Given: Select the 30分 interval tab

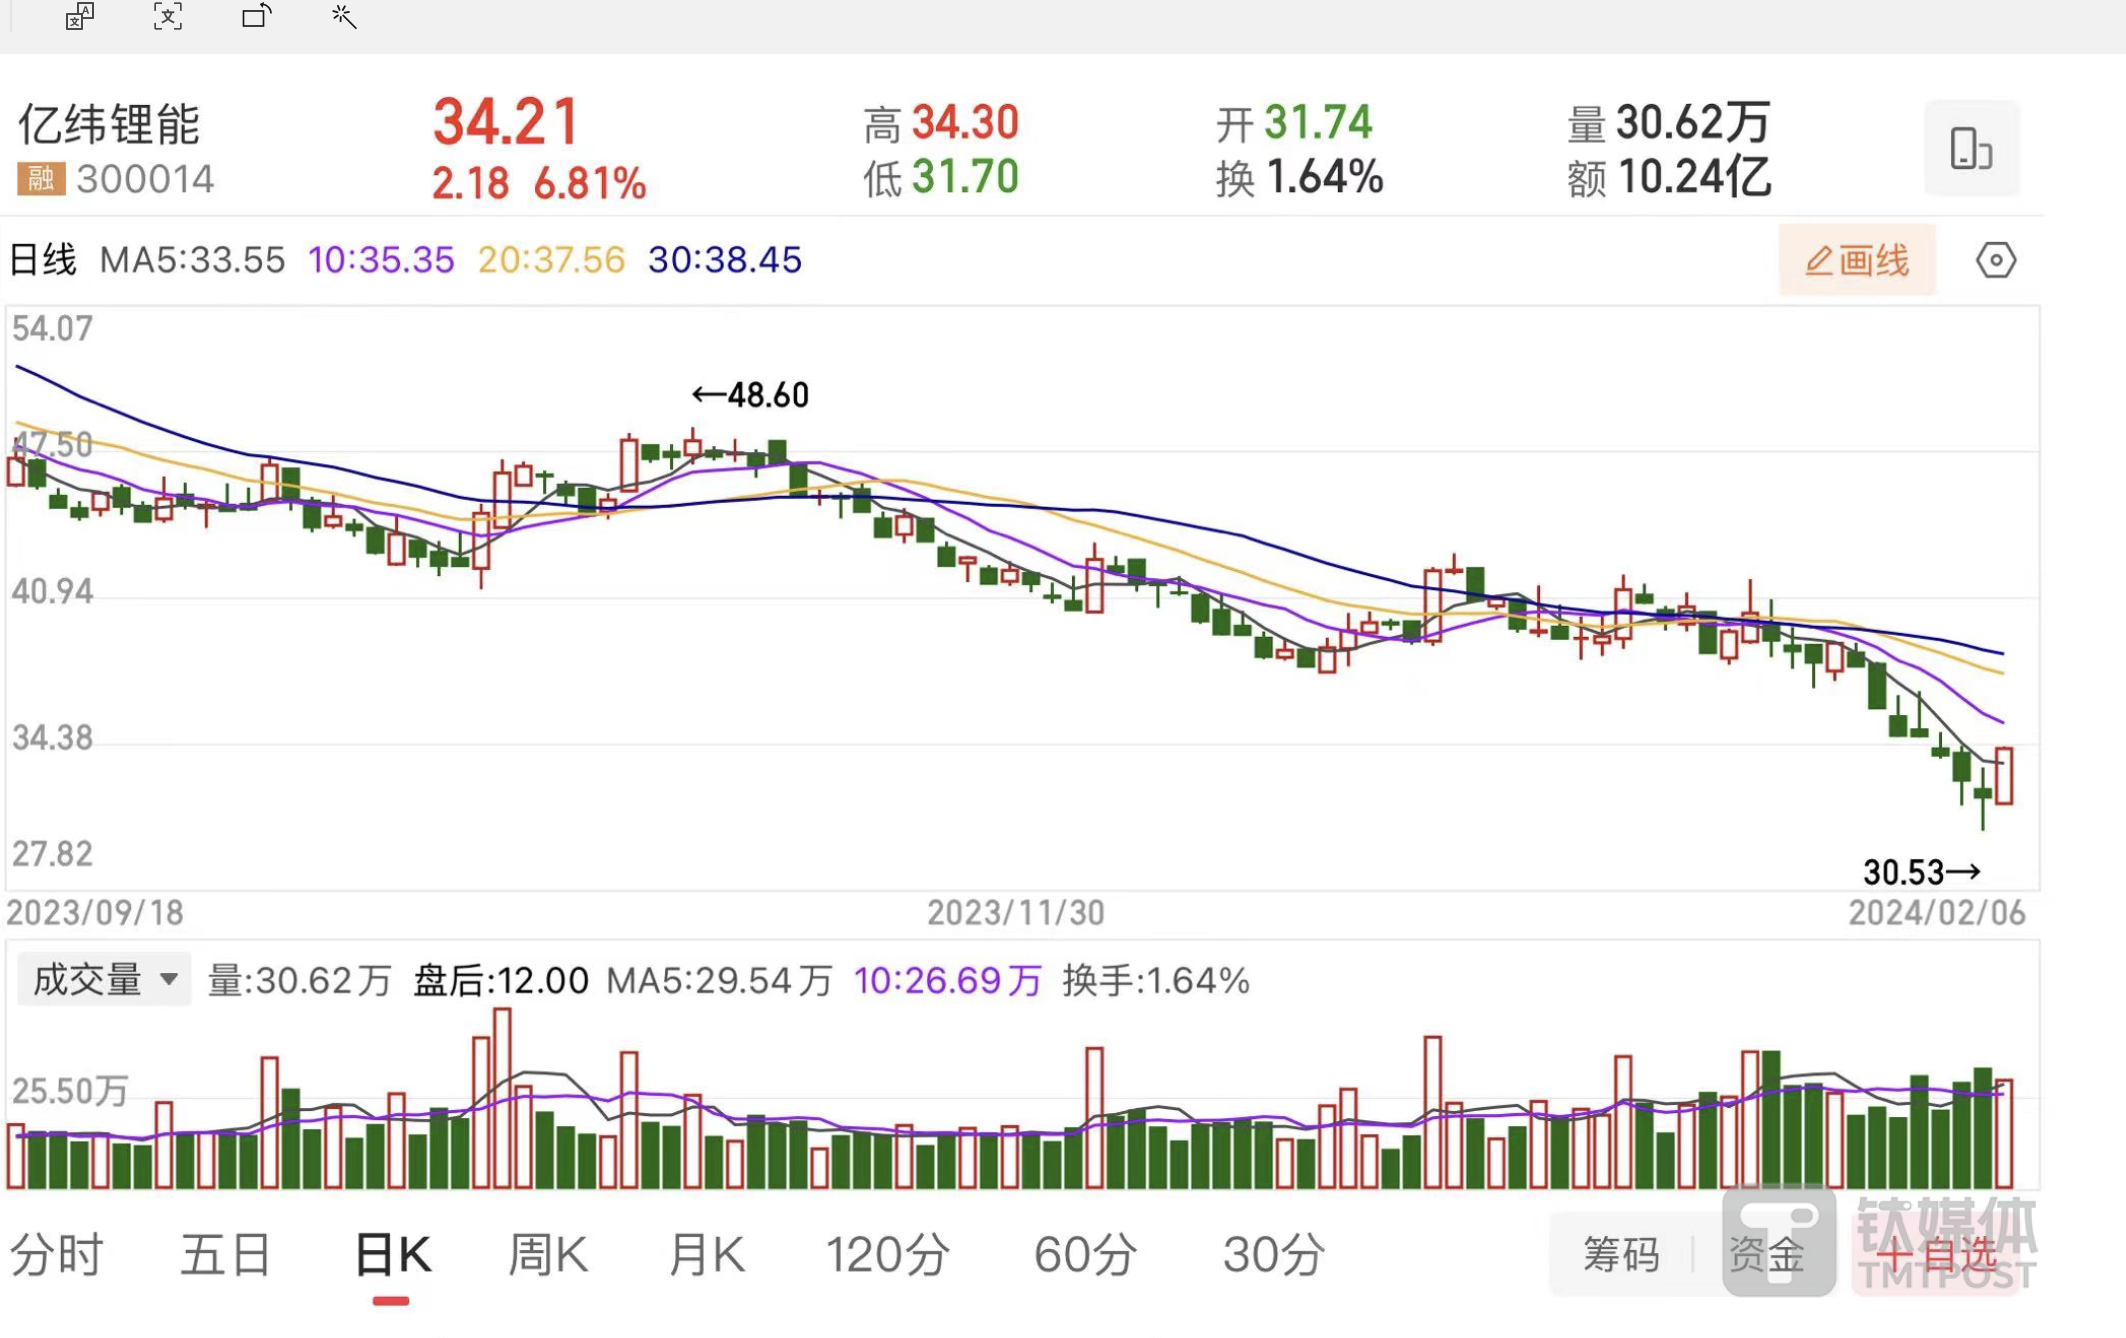Looking at the screenshot, I should 1274,1254.
